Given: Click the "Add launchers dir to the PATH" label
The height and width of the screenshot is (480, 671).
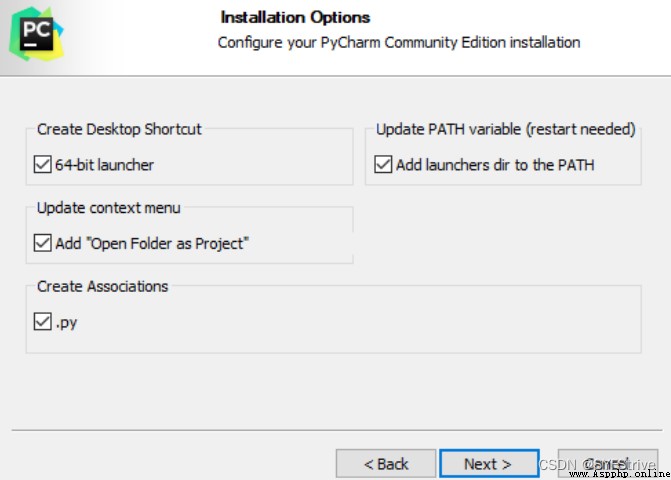Looking at the screenshot, I should 495,165.
